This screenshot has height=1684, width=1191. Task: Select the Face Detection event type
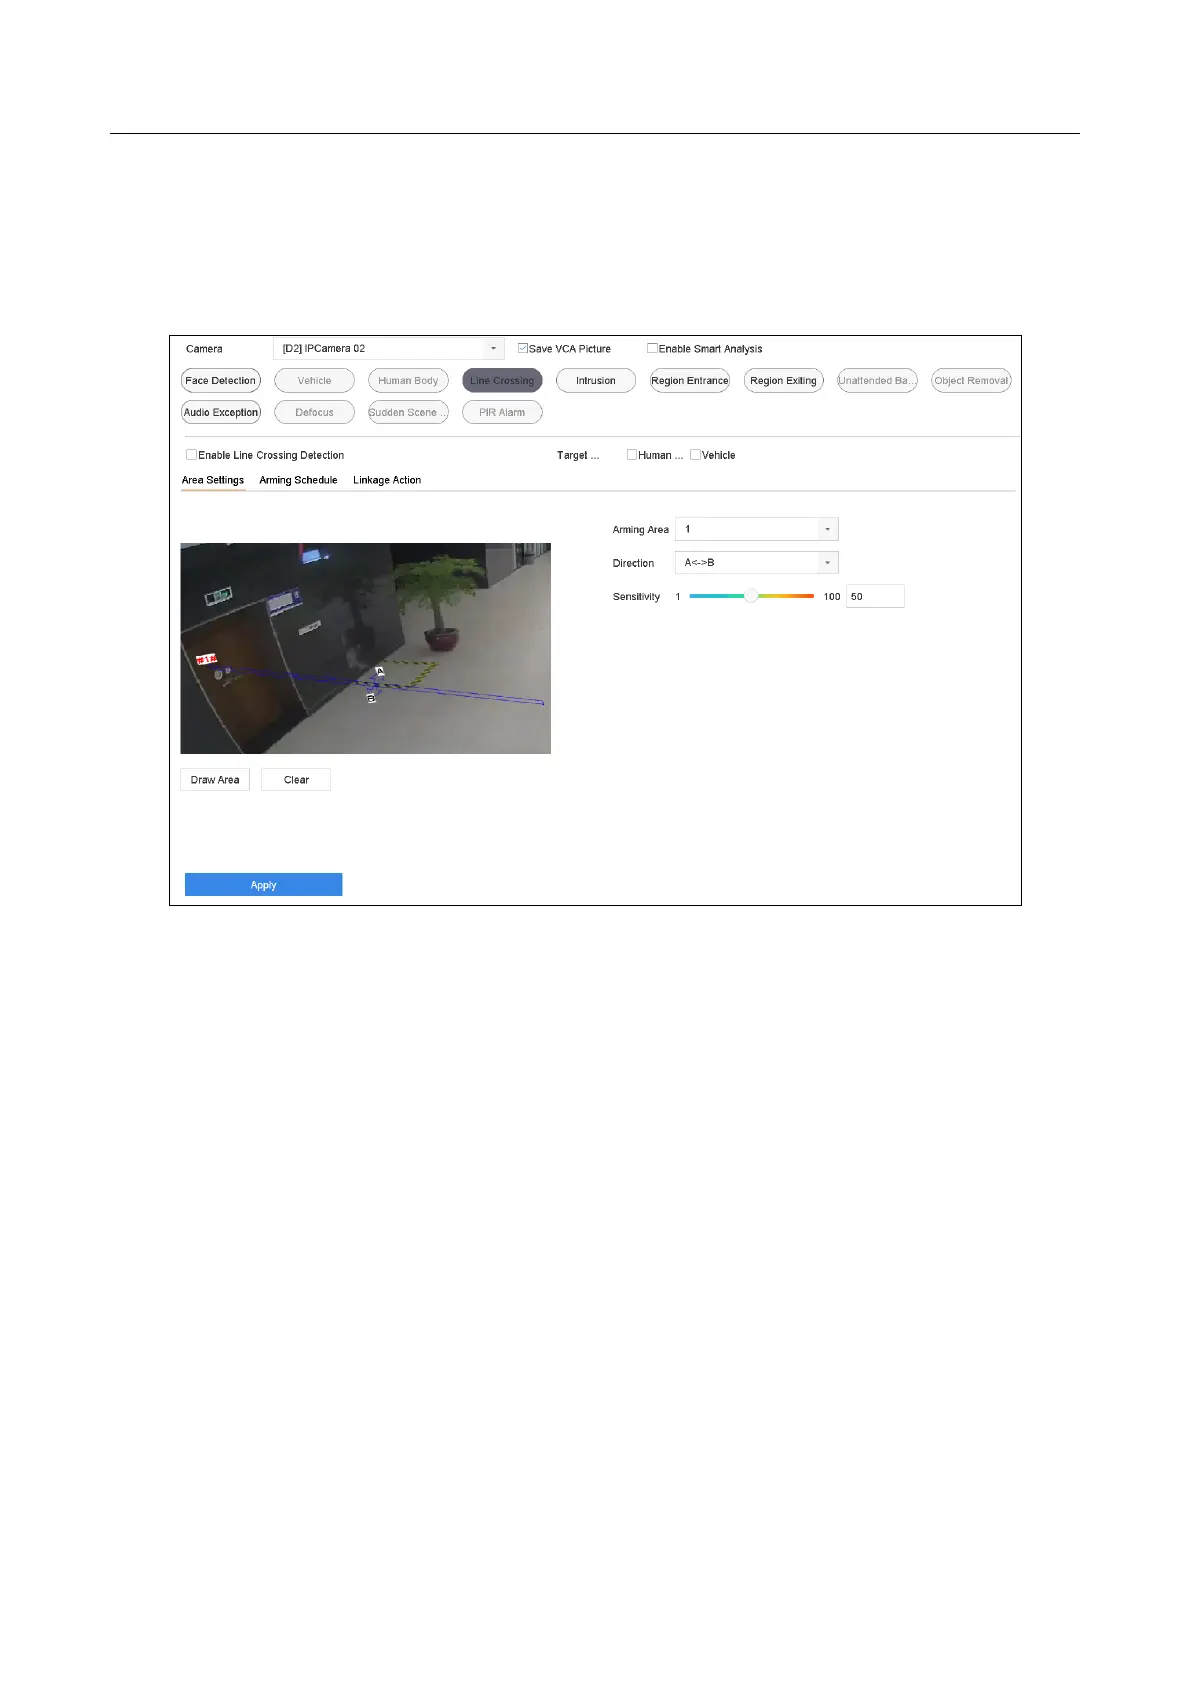221,381
